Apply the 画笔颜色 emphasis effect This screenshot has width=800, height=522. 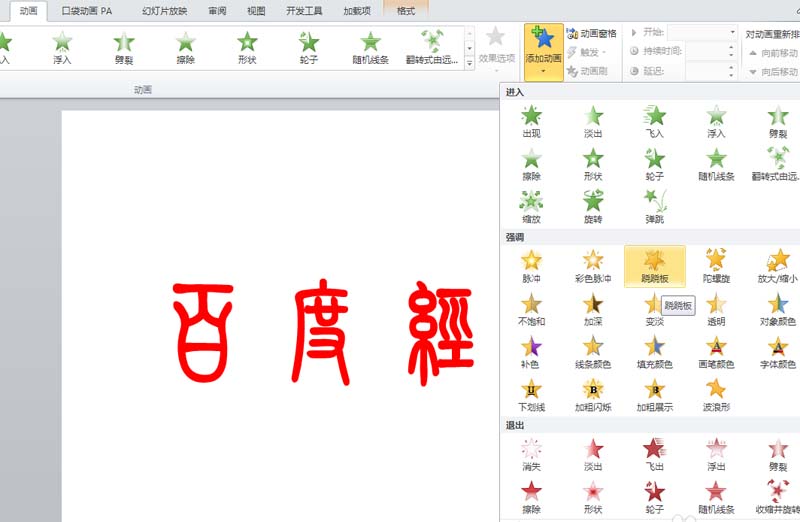(x=716, y=353)
